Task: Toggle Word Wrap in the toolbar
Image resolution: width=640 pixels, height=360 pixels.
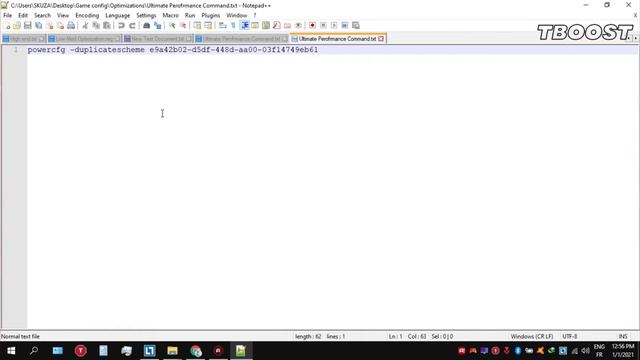Action: (x=222, y=25)
